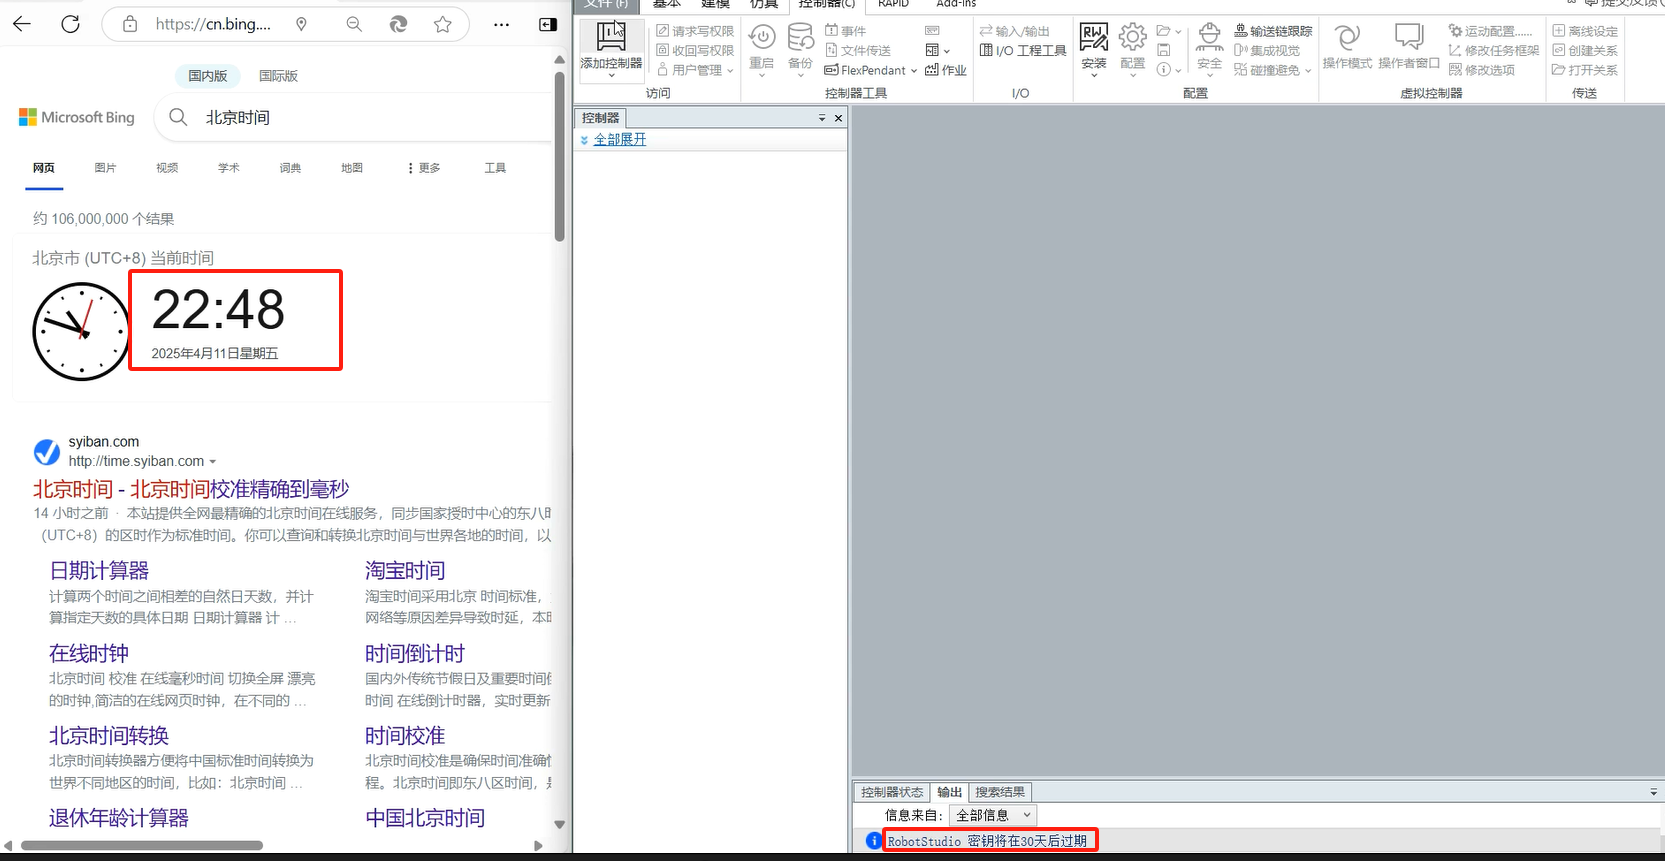Add page to favorites with star icon
Image resolution: width=1665 pixels, height=861 pixels.
click(x=443, y=24)
